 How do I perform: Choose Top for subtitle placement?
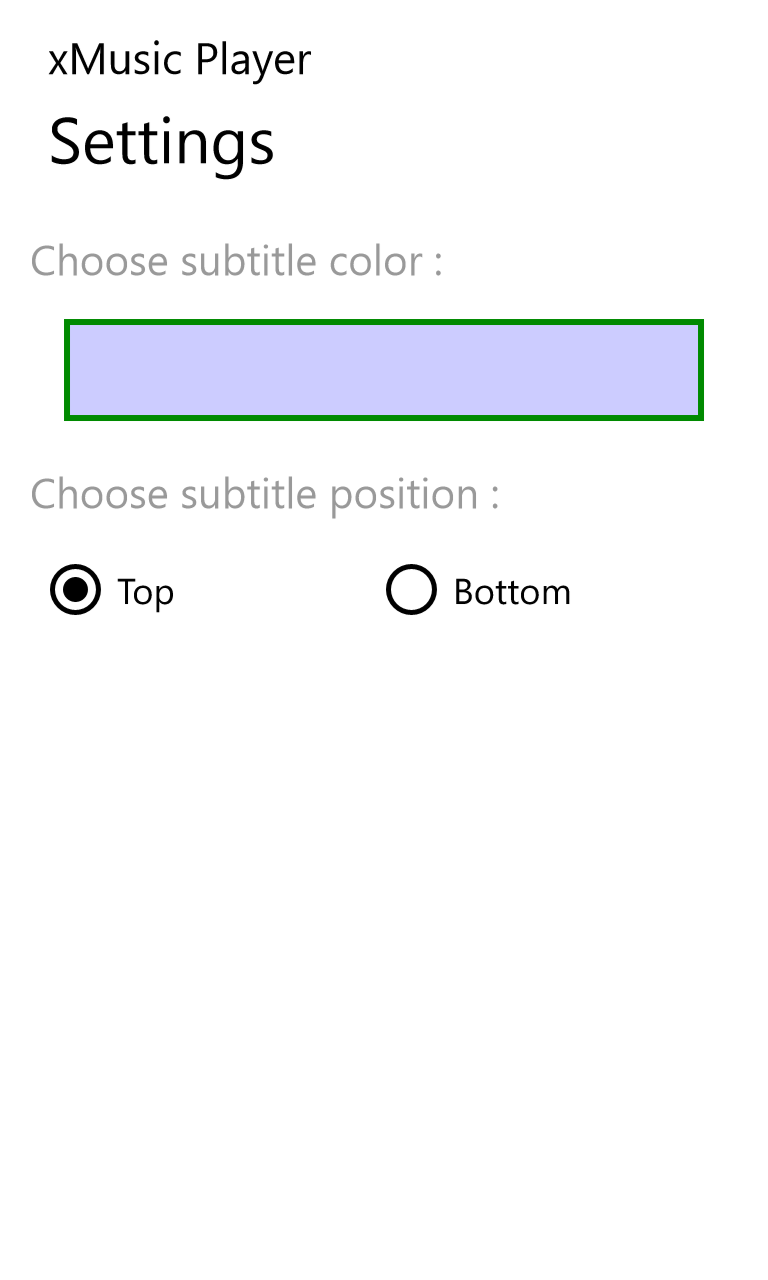pyautogui.click(x=76, y=590)
